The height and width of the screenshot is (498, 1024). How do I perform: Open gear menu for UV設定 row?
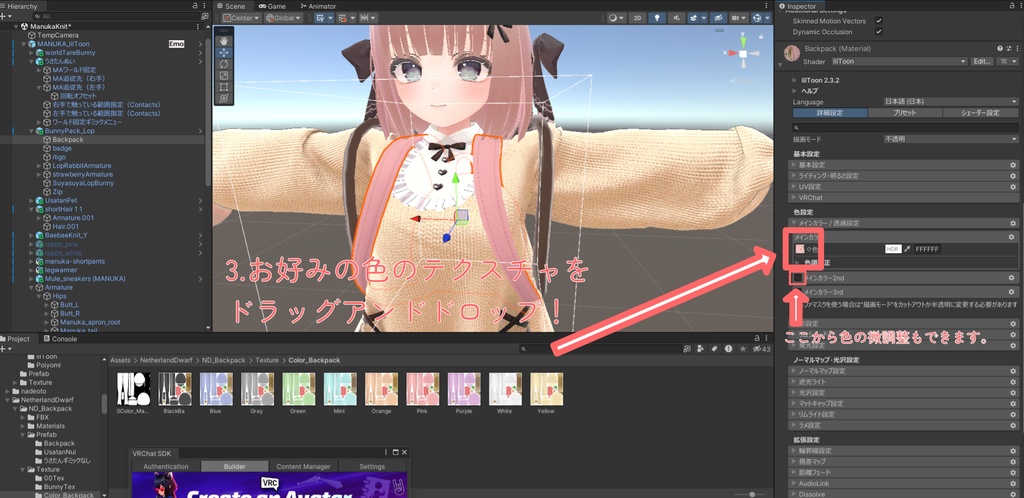pos(1013,187)
